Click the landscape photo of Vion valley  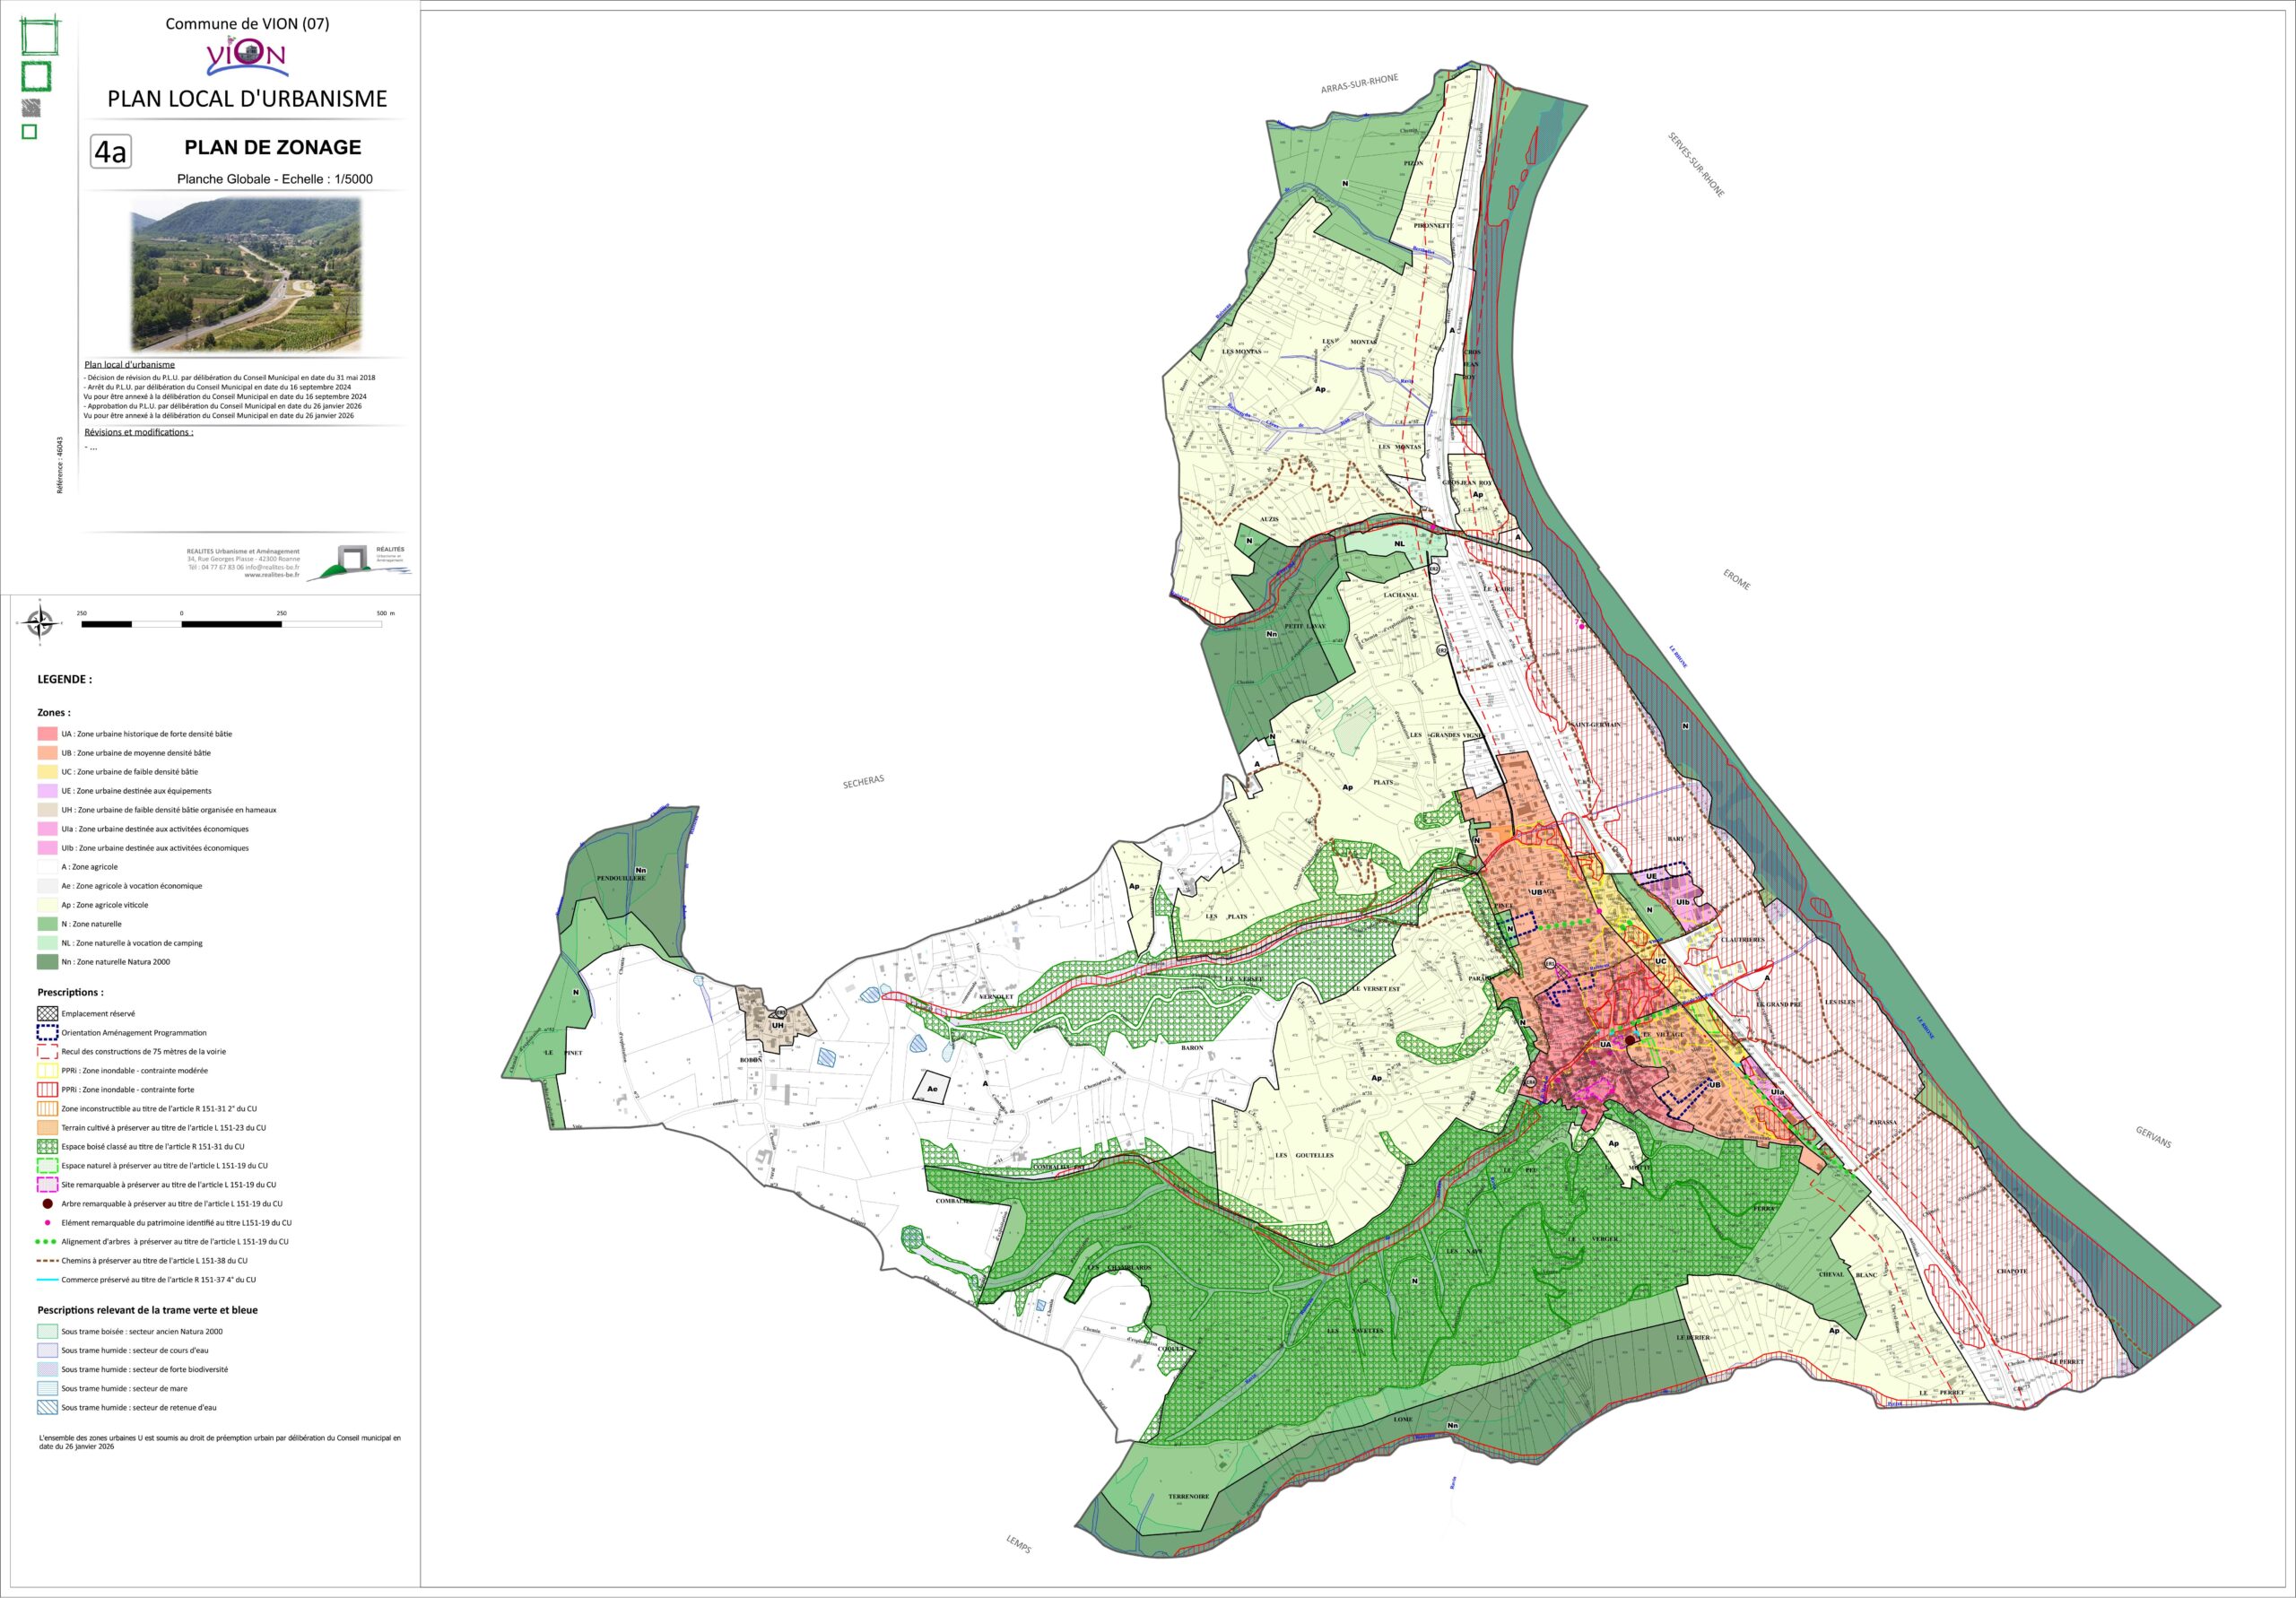coord(246,274)
